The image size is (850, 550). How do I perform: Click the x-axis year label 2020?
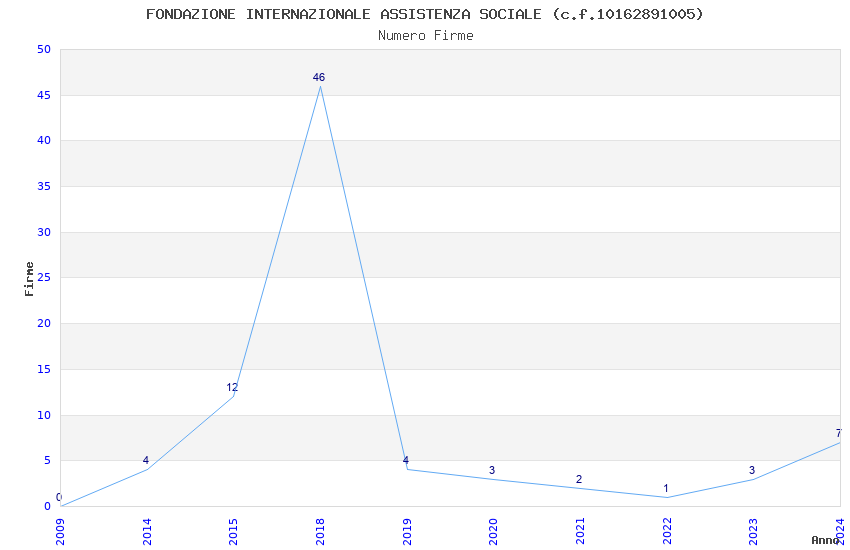coord(493,532)
